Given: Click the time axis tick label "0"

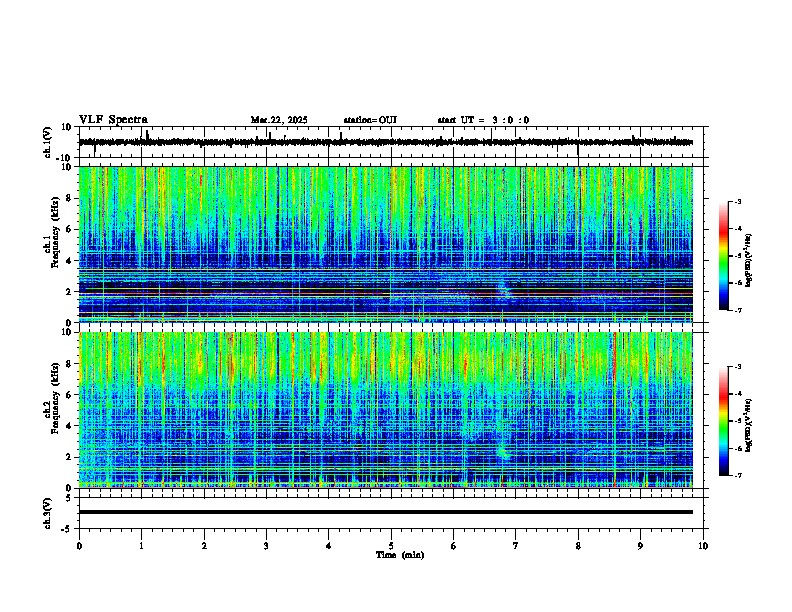Looking at the screenshot, I should point(79,546).
